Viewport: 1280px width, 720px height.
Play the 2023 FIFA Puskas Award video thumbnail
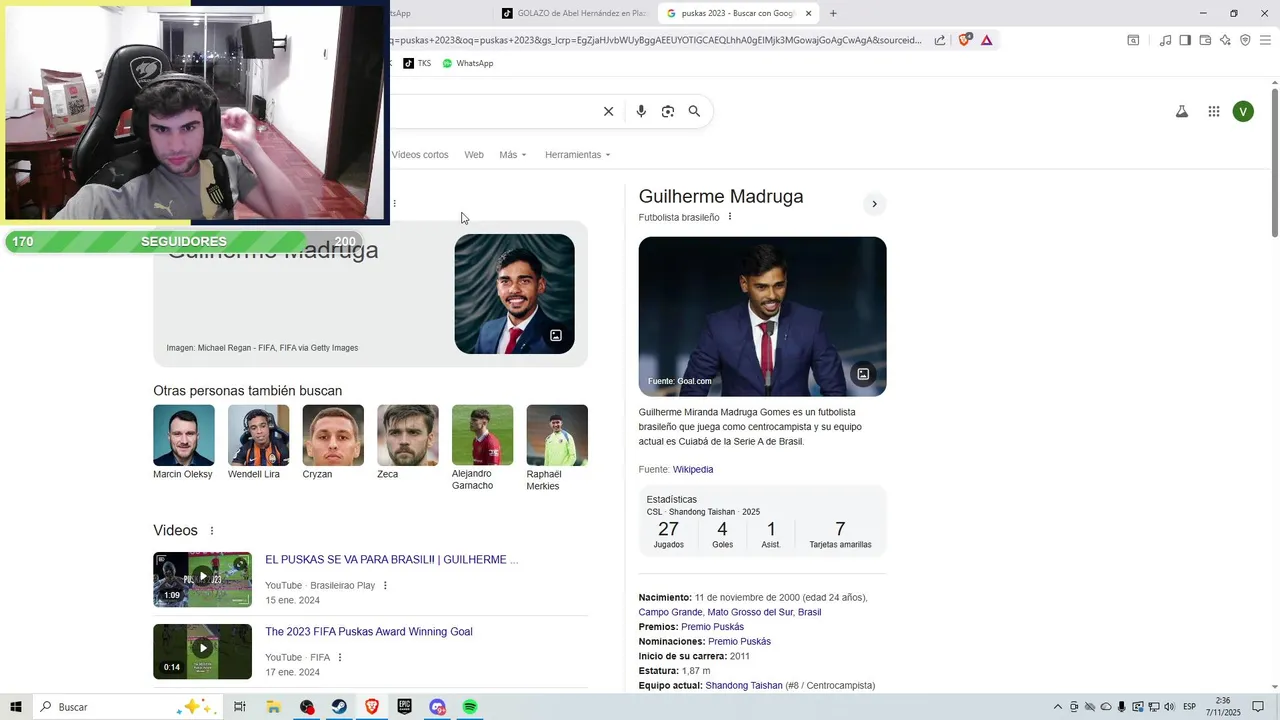(x=202, y=651)
